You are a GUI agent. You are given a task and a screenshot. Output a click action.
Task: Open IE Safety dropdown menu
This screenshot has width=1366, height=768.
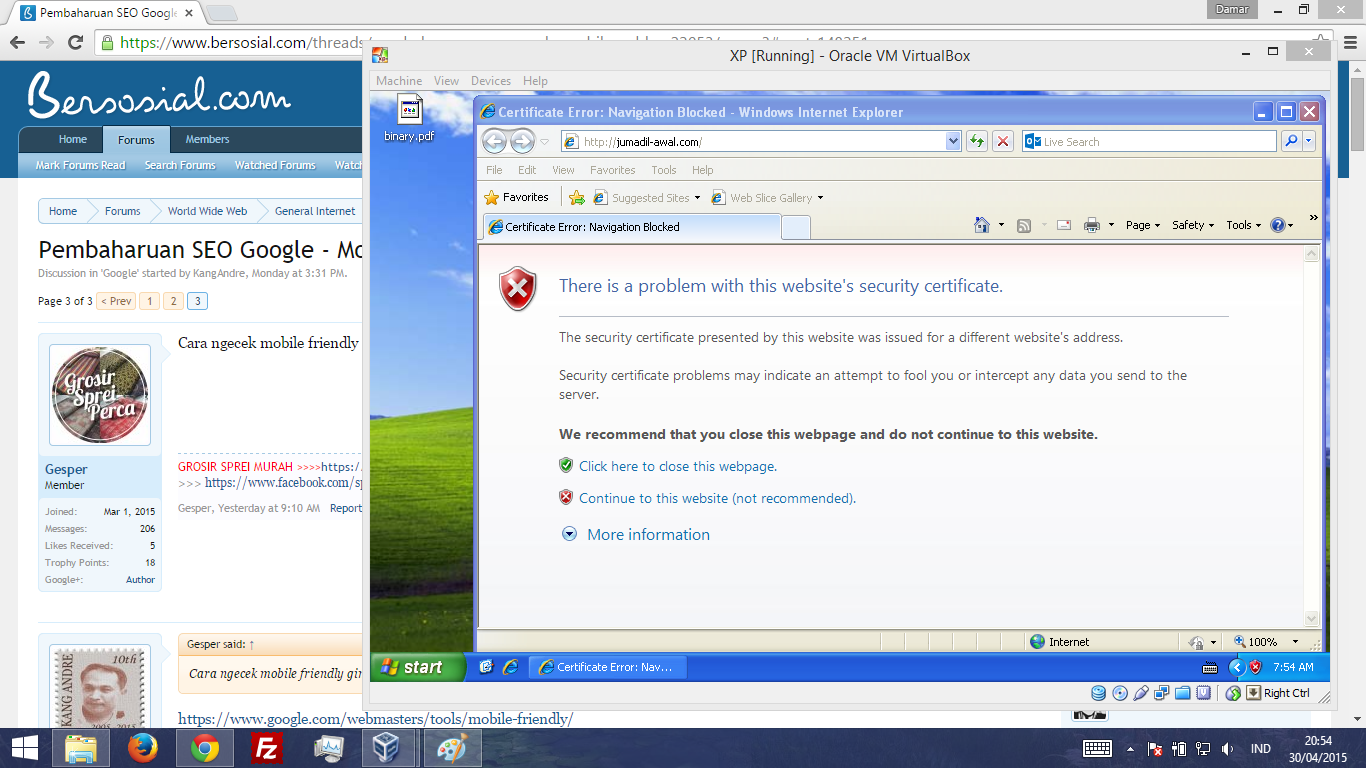(x=1193, y=225)
